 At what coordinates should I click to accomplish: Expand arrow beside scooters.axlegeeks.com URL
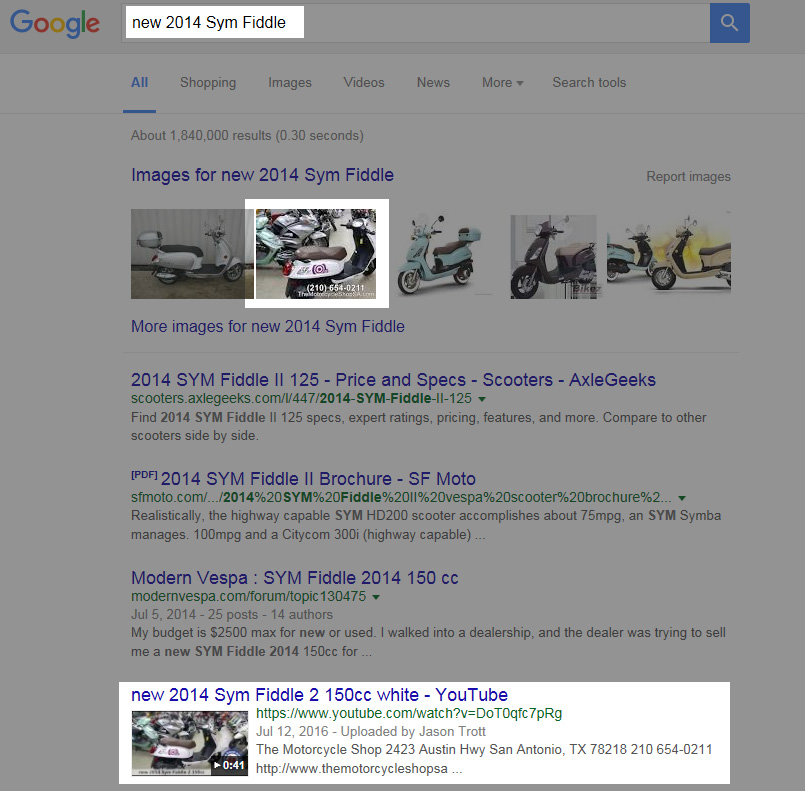482,399
